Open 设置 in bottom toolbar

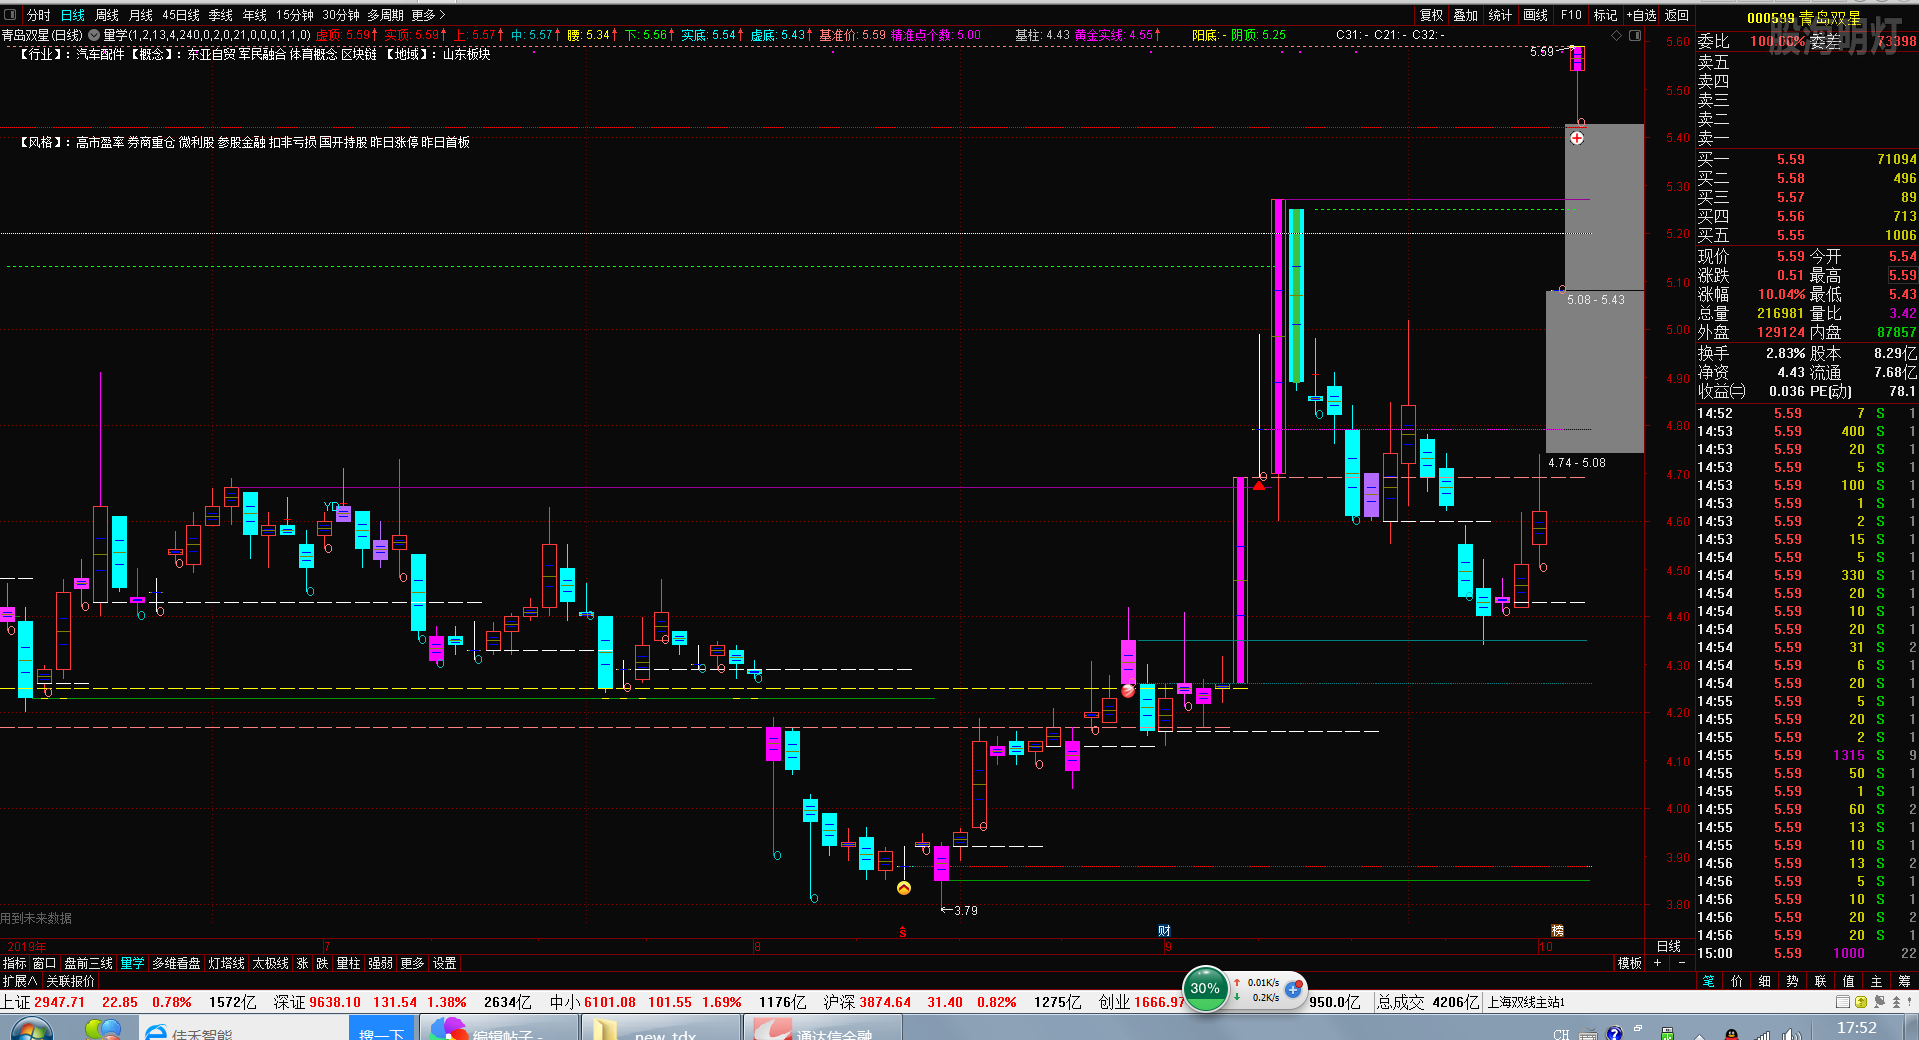(445, 963)
